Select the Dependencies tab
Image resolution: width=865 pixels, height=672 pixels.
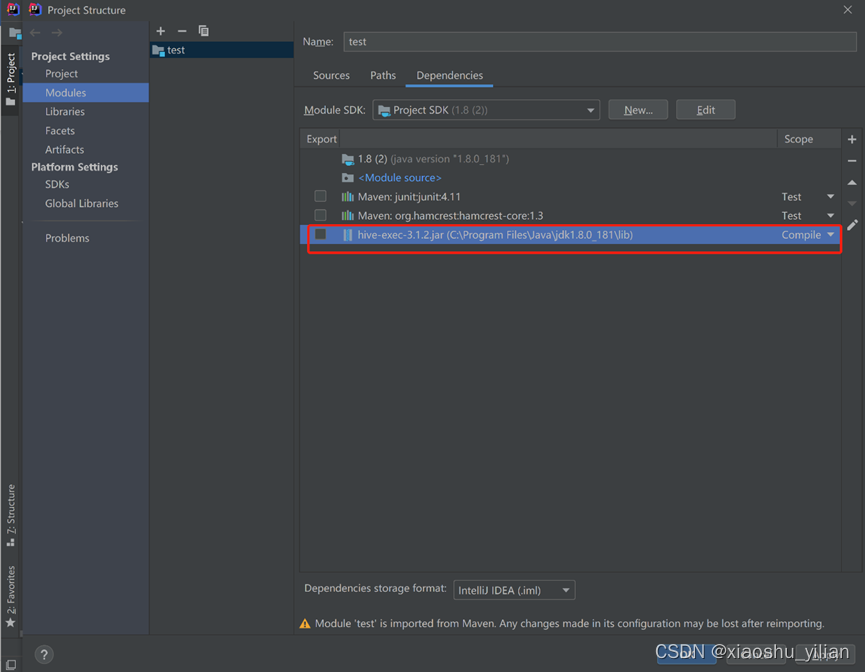[450, 75]
